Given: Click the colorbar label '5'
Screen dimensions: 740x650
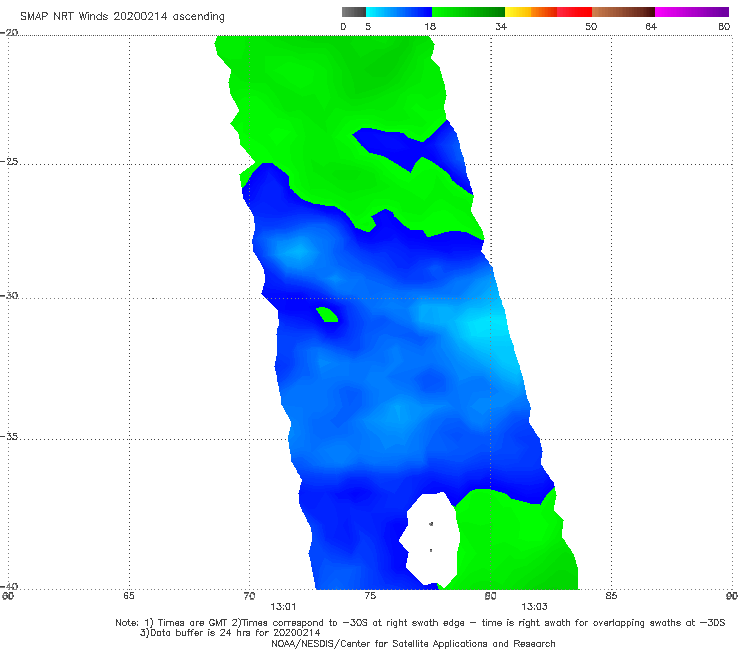Looking at the screenshot, I should (x=368, y=26).
